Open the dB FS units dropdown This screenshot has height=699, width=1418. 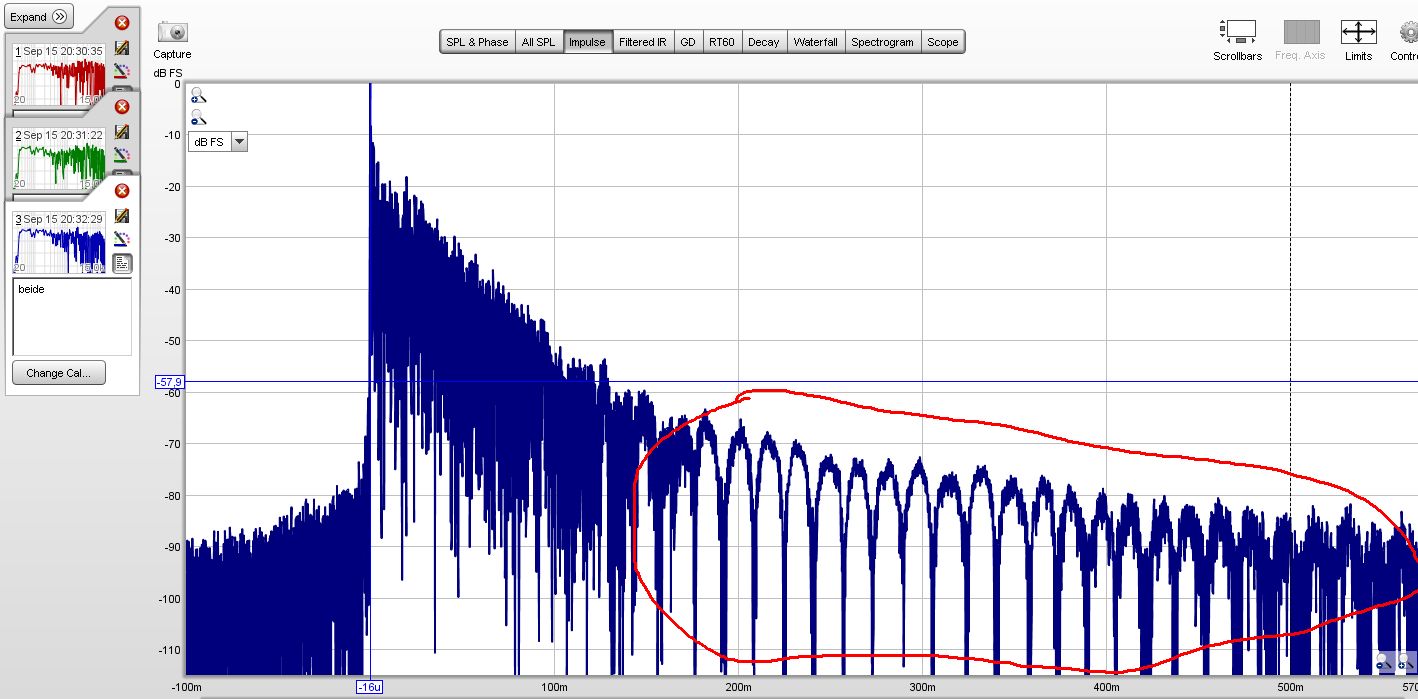coord(218,141)
